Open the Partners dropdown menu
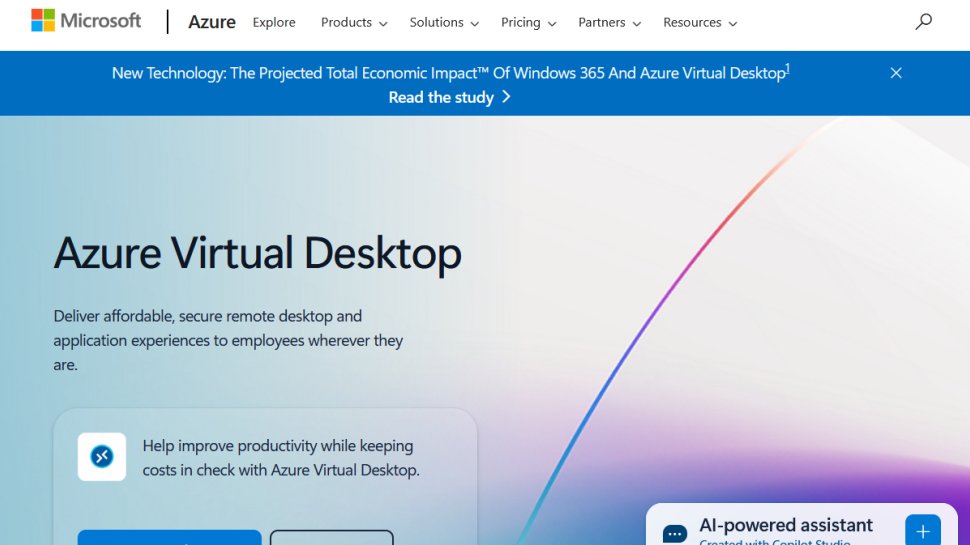 click(609, 22)
